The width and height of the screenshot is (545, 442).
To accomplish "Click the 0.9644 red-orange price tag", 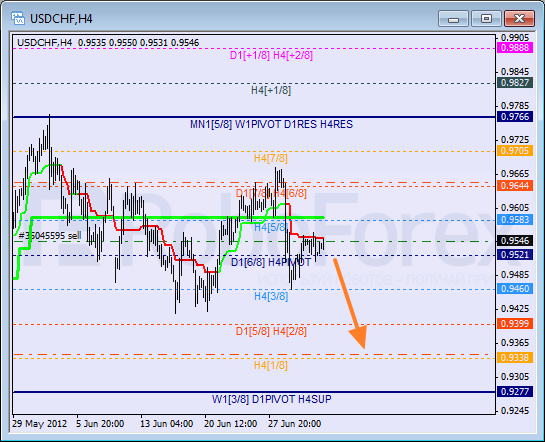I will coord(515,186).
